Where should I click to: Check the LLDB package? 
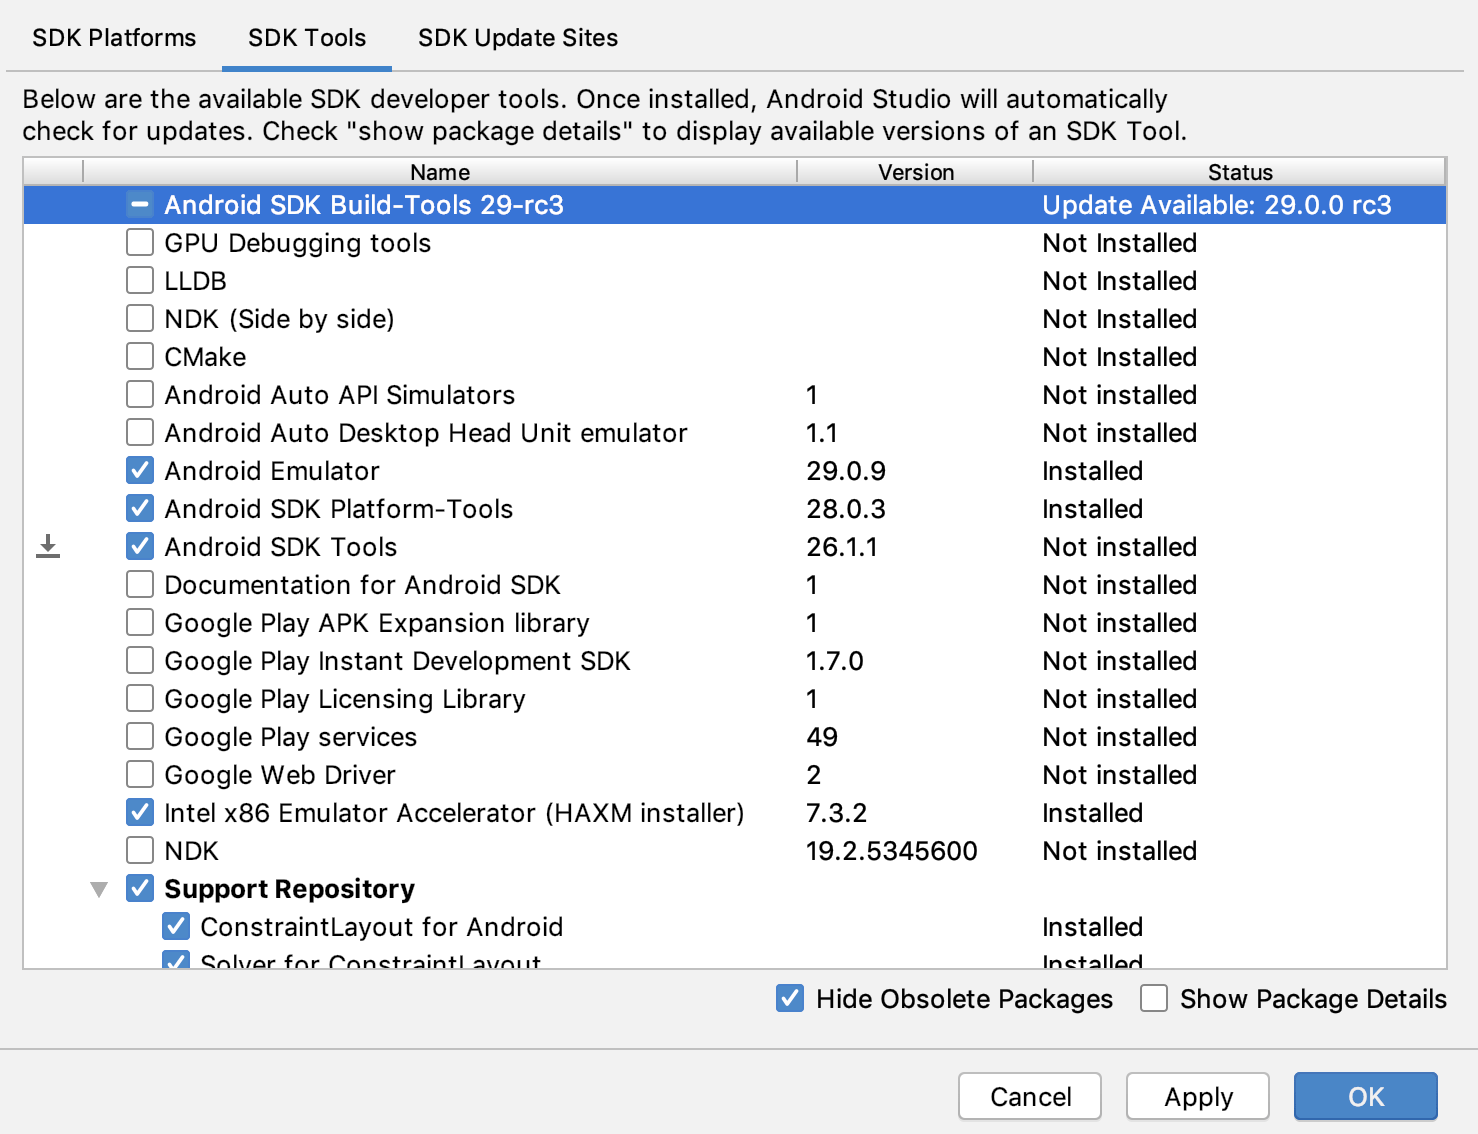pos(139,280)
